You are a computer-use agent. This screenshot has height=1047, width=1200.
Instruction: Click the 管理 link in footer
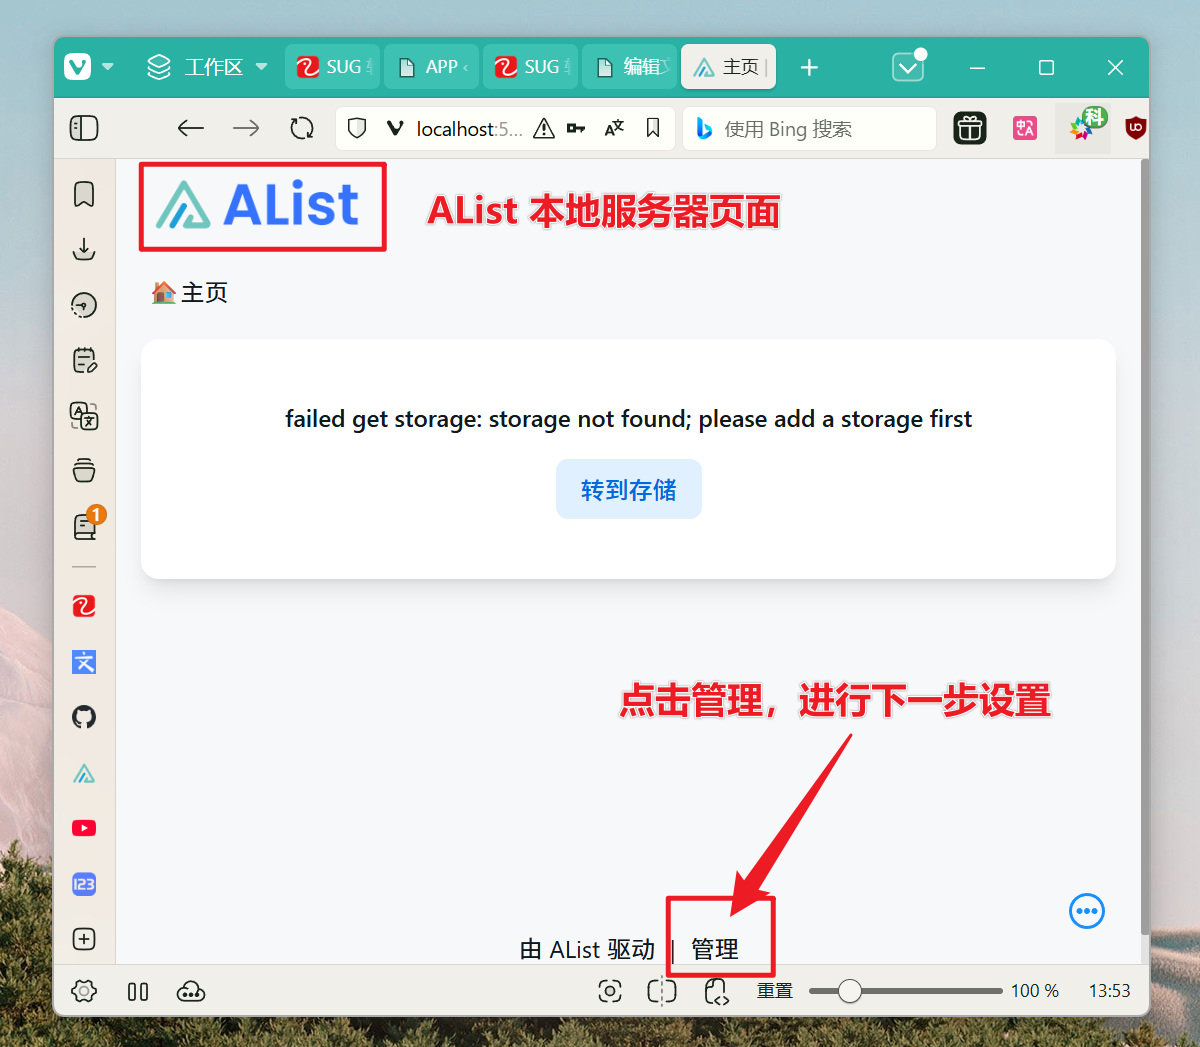(x=715, y=949)
